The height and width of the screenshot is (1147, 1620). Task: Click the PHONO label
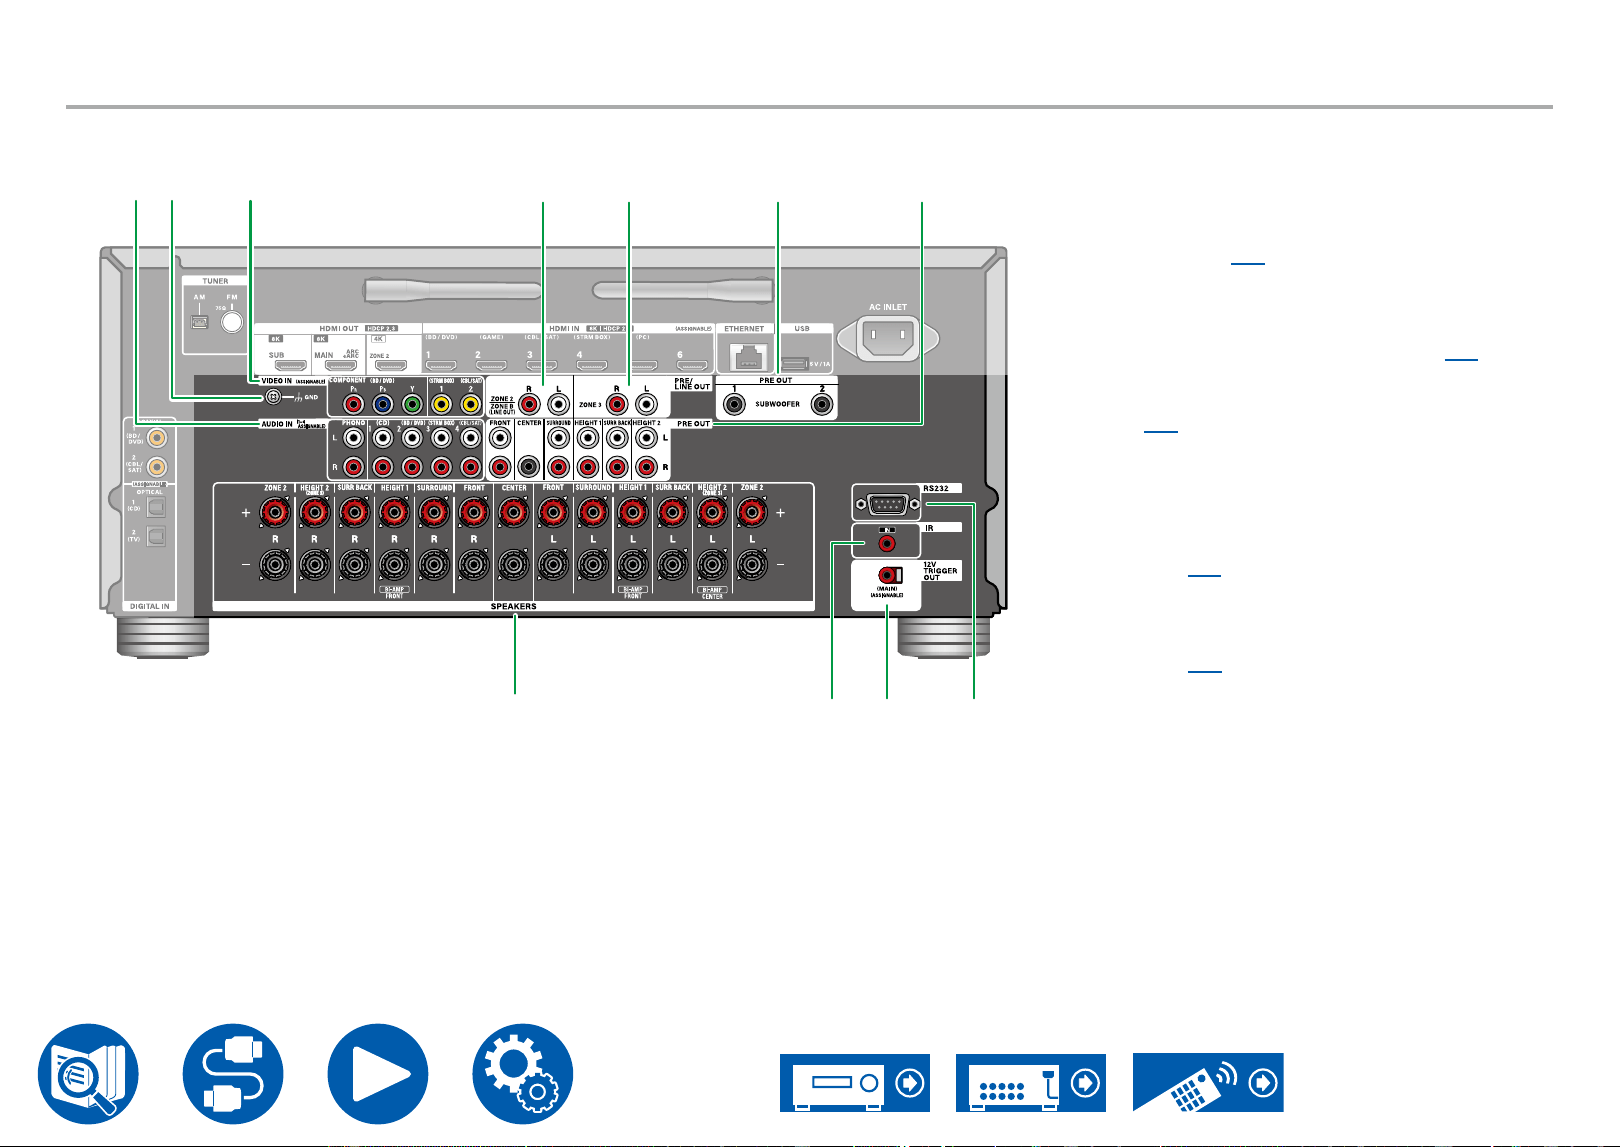(x=353, y=423)
